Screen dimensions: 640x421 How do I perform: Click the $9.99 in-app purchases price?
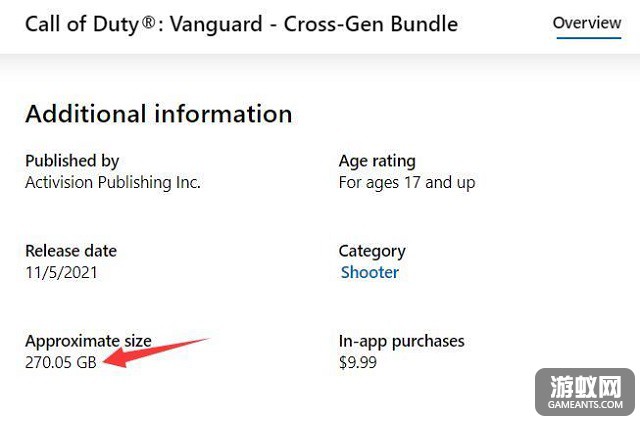click(x=358, y=363)
